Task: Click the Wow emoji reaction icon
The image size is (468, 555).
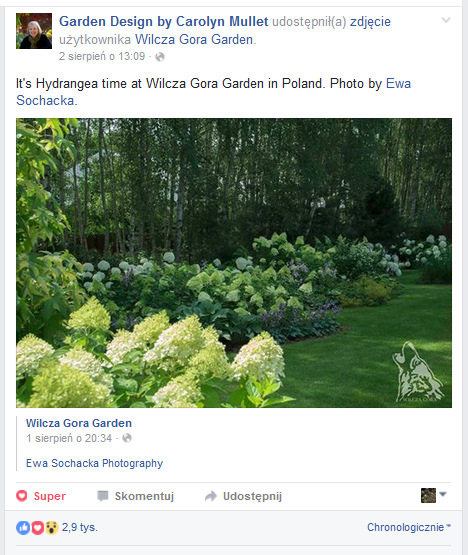Action: (x=52, y=528)
